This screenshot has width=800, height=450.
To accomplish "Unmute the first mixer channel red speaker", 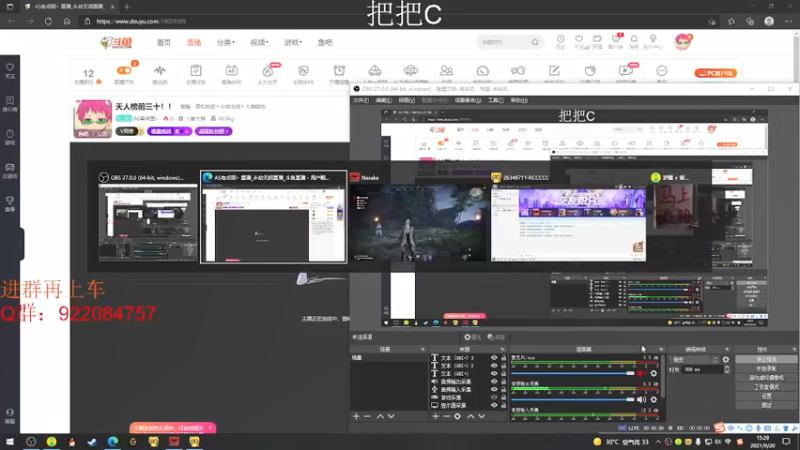I will pyautogui.click(x=641, y=373).
